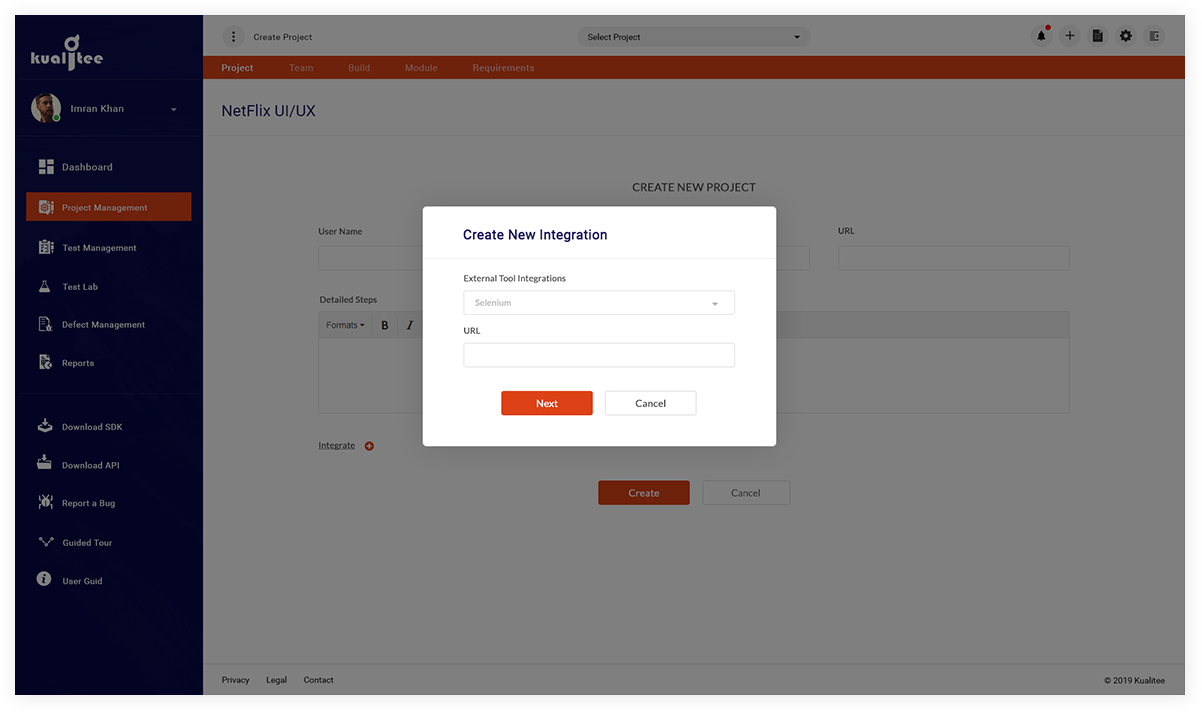Click the Next button in dialog
The image size is (1202, 712).
[x=547, y=403]
